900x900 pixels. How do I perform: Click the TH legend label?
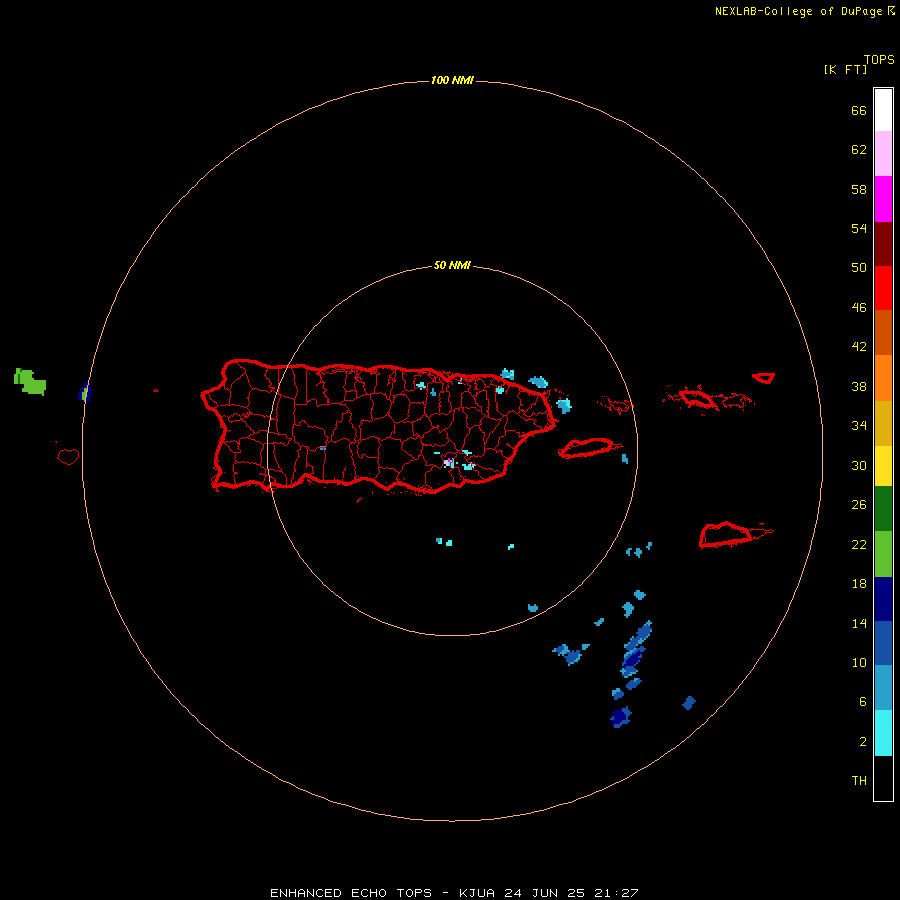tap(859, 780)
